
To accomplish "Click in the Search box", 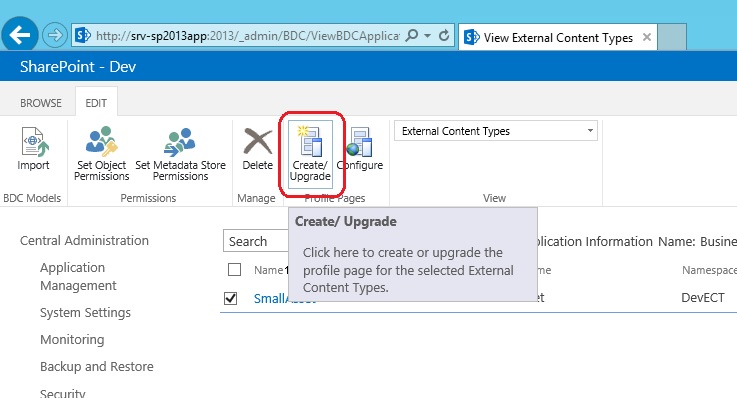I will (256, 241).
